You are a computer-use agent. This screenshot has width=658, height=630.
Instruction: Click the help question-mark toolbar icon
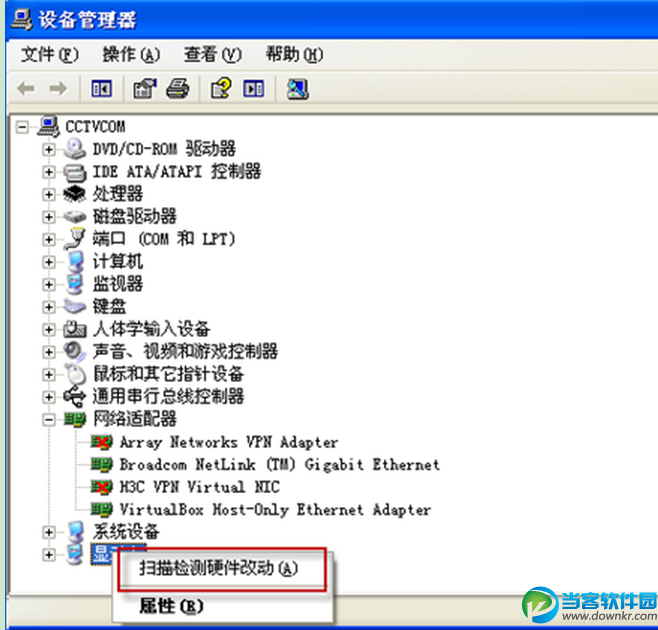coord(221,89)
